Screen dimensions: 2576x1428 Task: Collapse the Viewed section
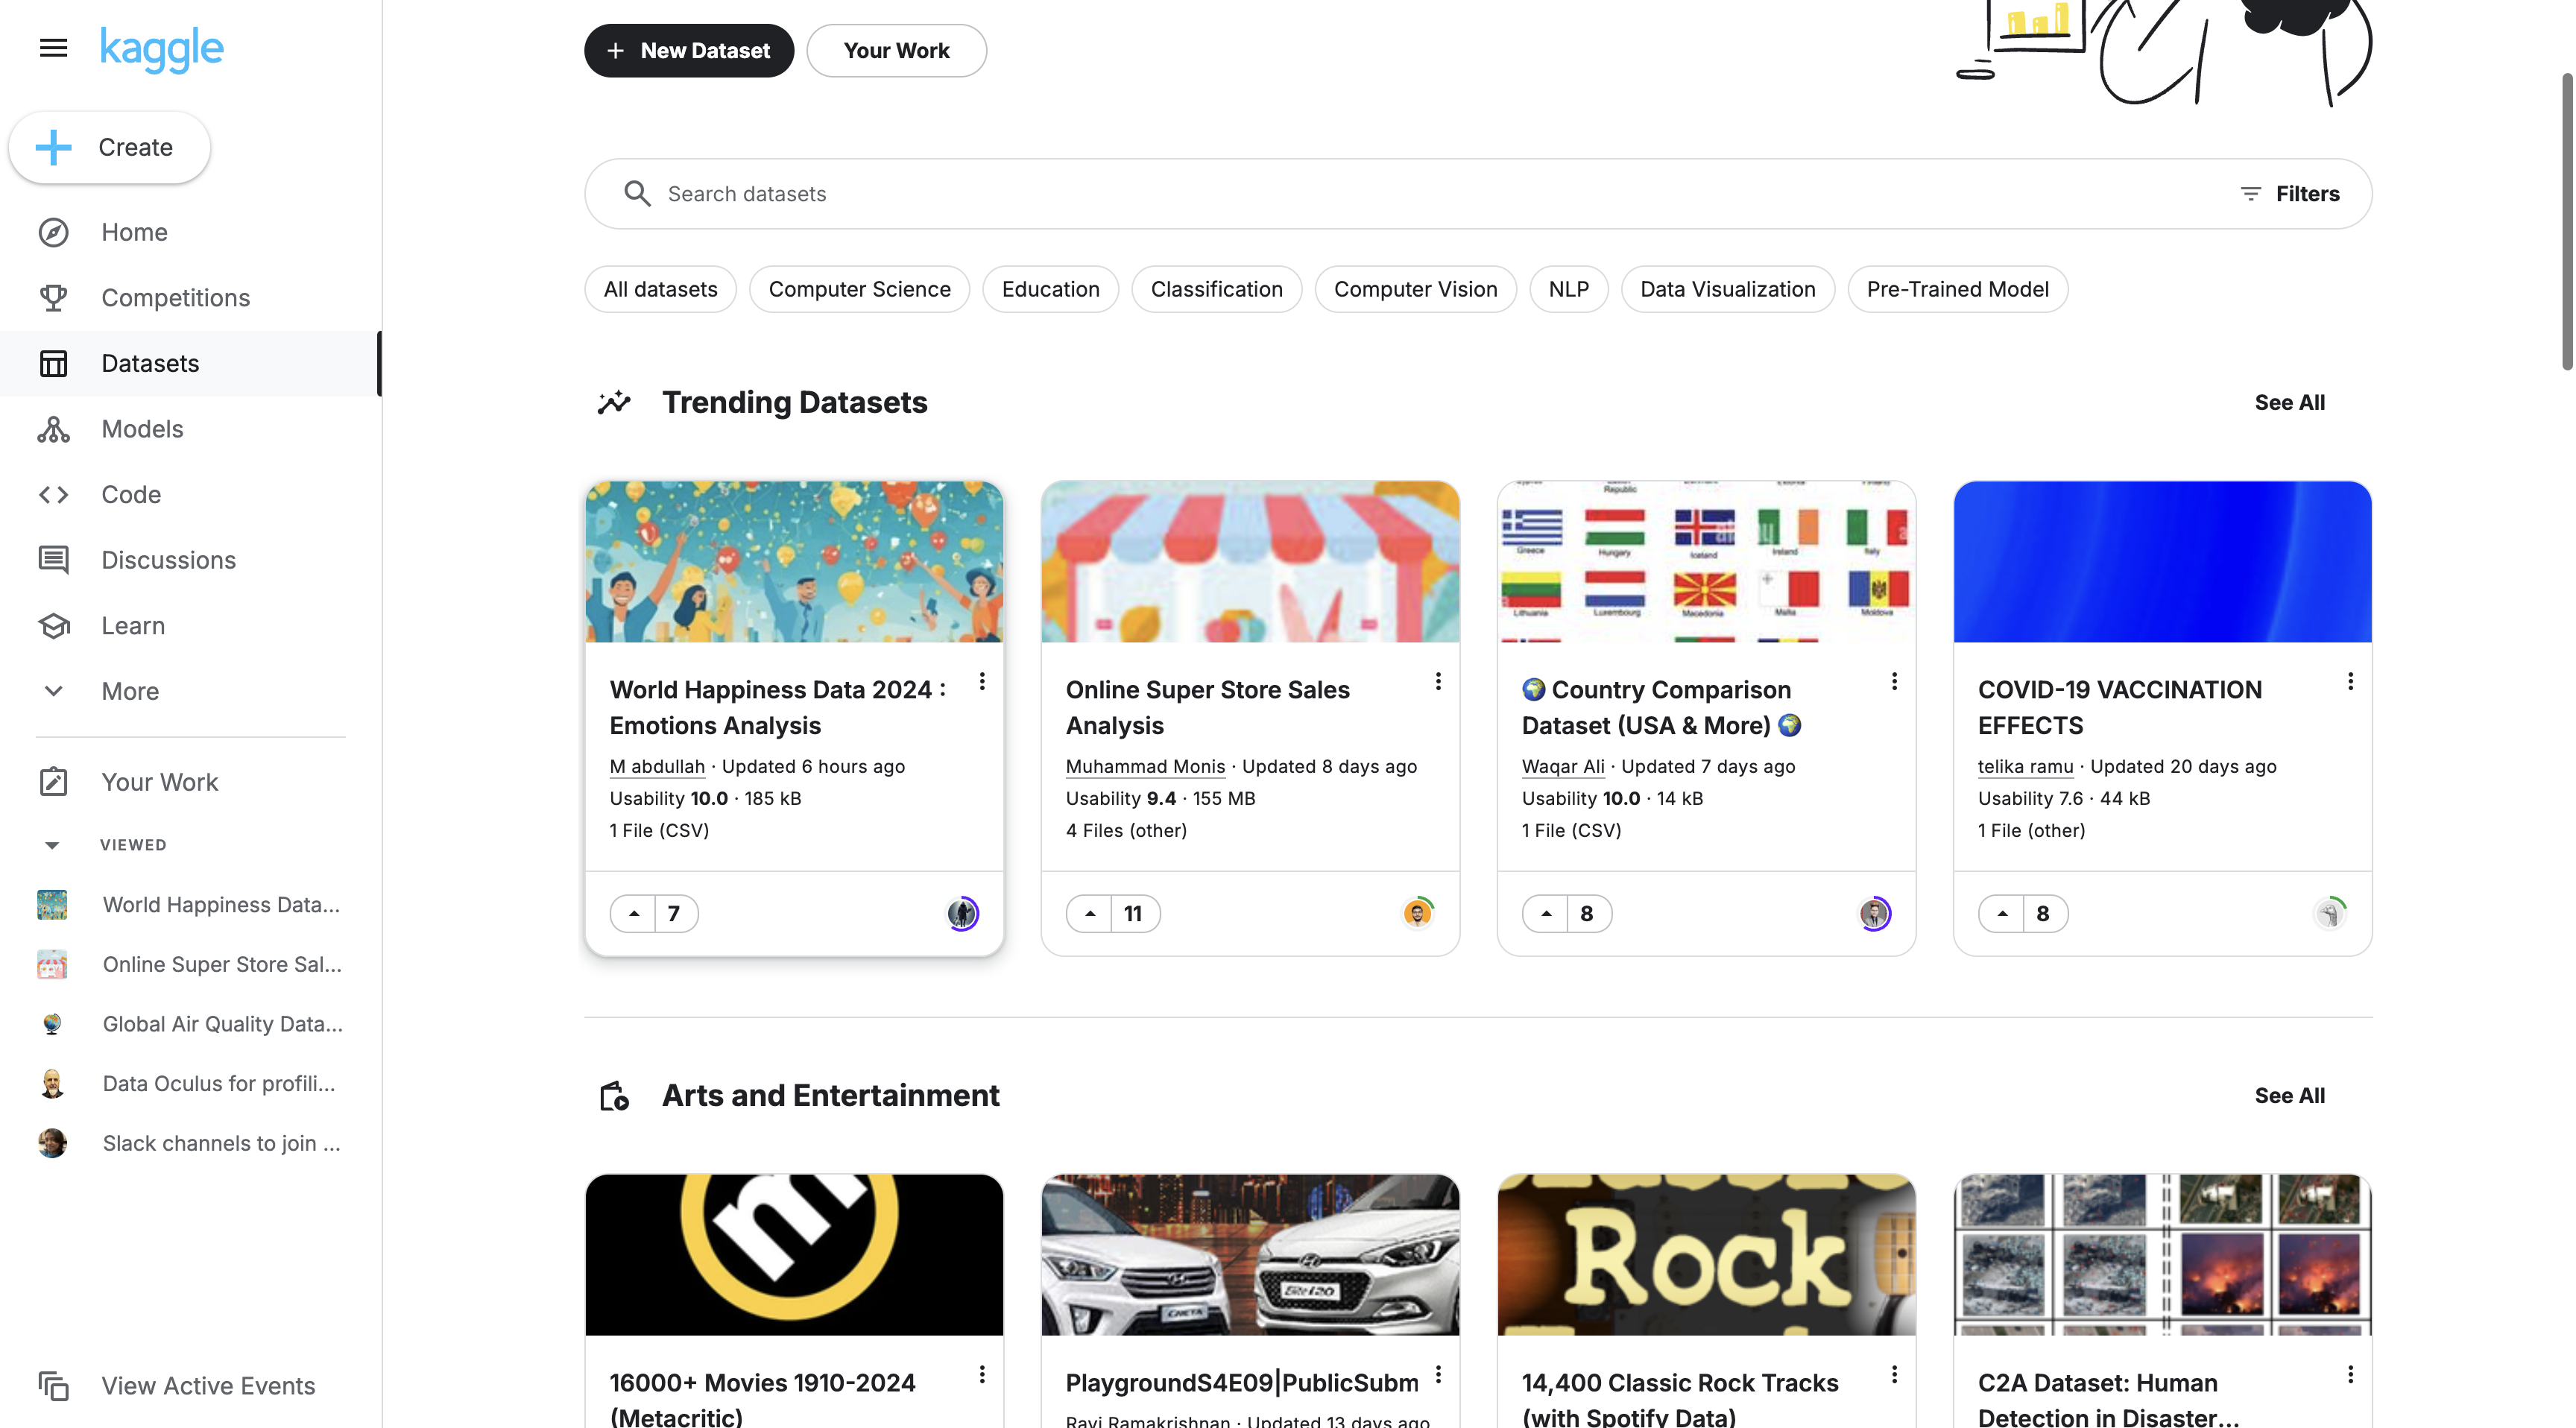(x=52, y=845)
